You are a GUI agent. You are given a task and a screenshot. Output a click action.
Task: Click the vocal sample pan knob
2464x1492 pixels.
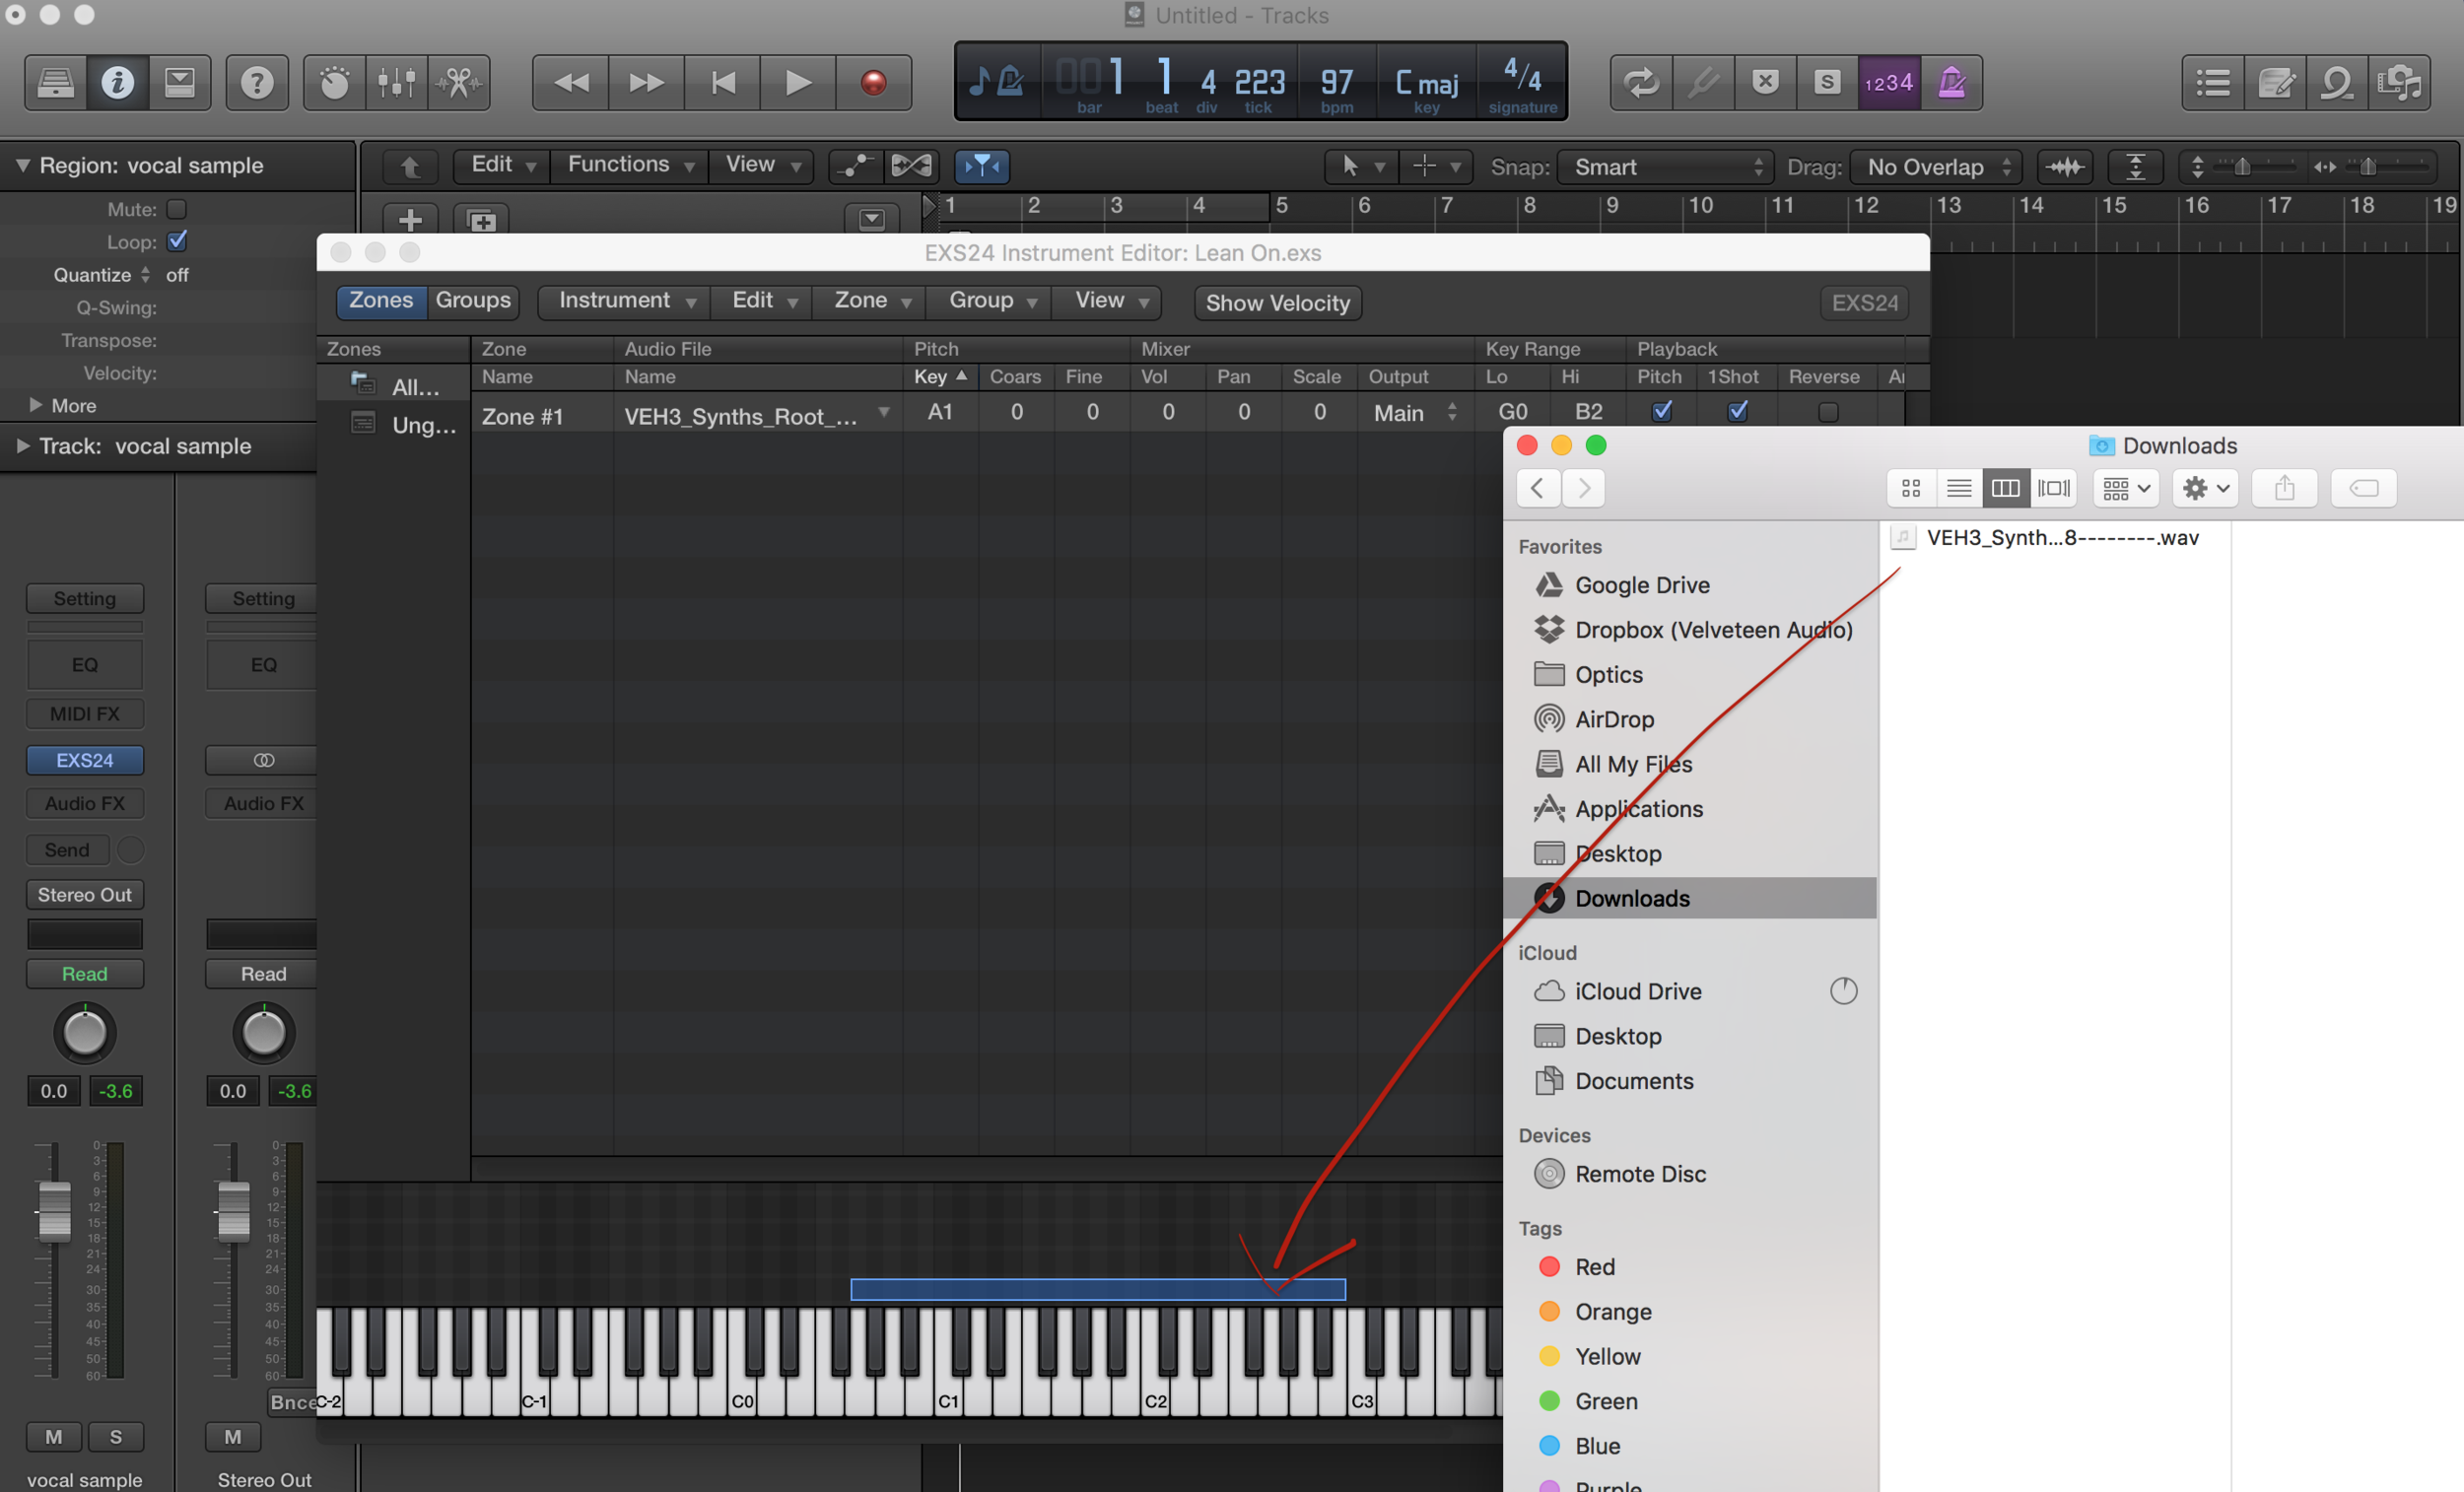85,1034
